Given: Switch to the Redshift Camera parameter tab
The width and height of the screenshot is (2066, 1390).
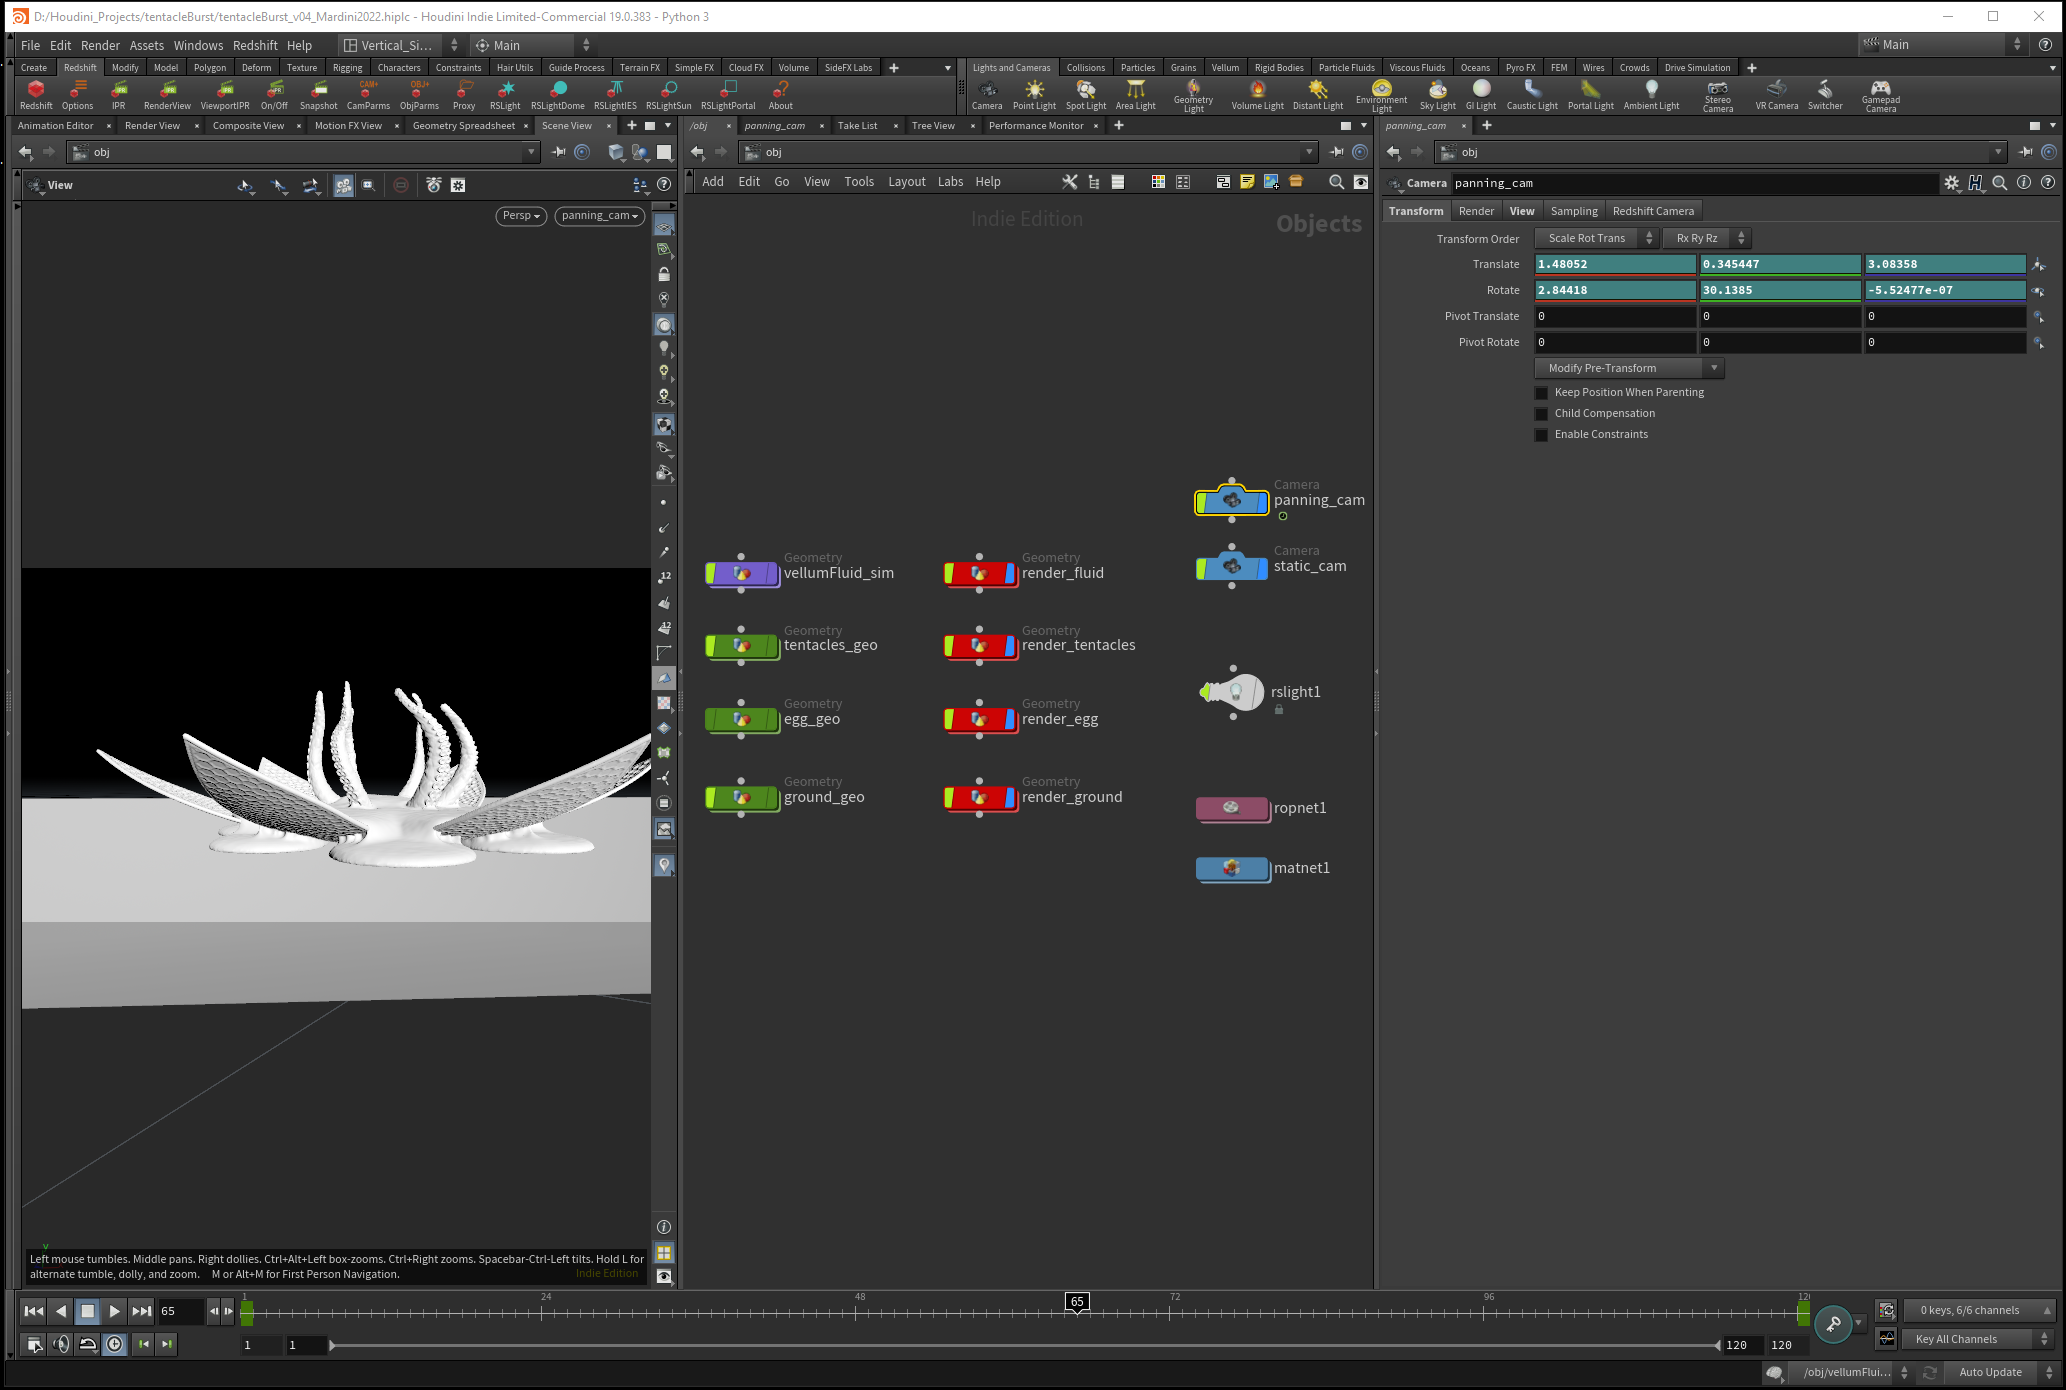Looking at the screenshot, I should pyautogui.click(x=1653, y=211).
